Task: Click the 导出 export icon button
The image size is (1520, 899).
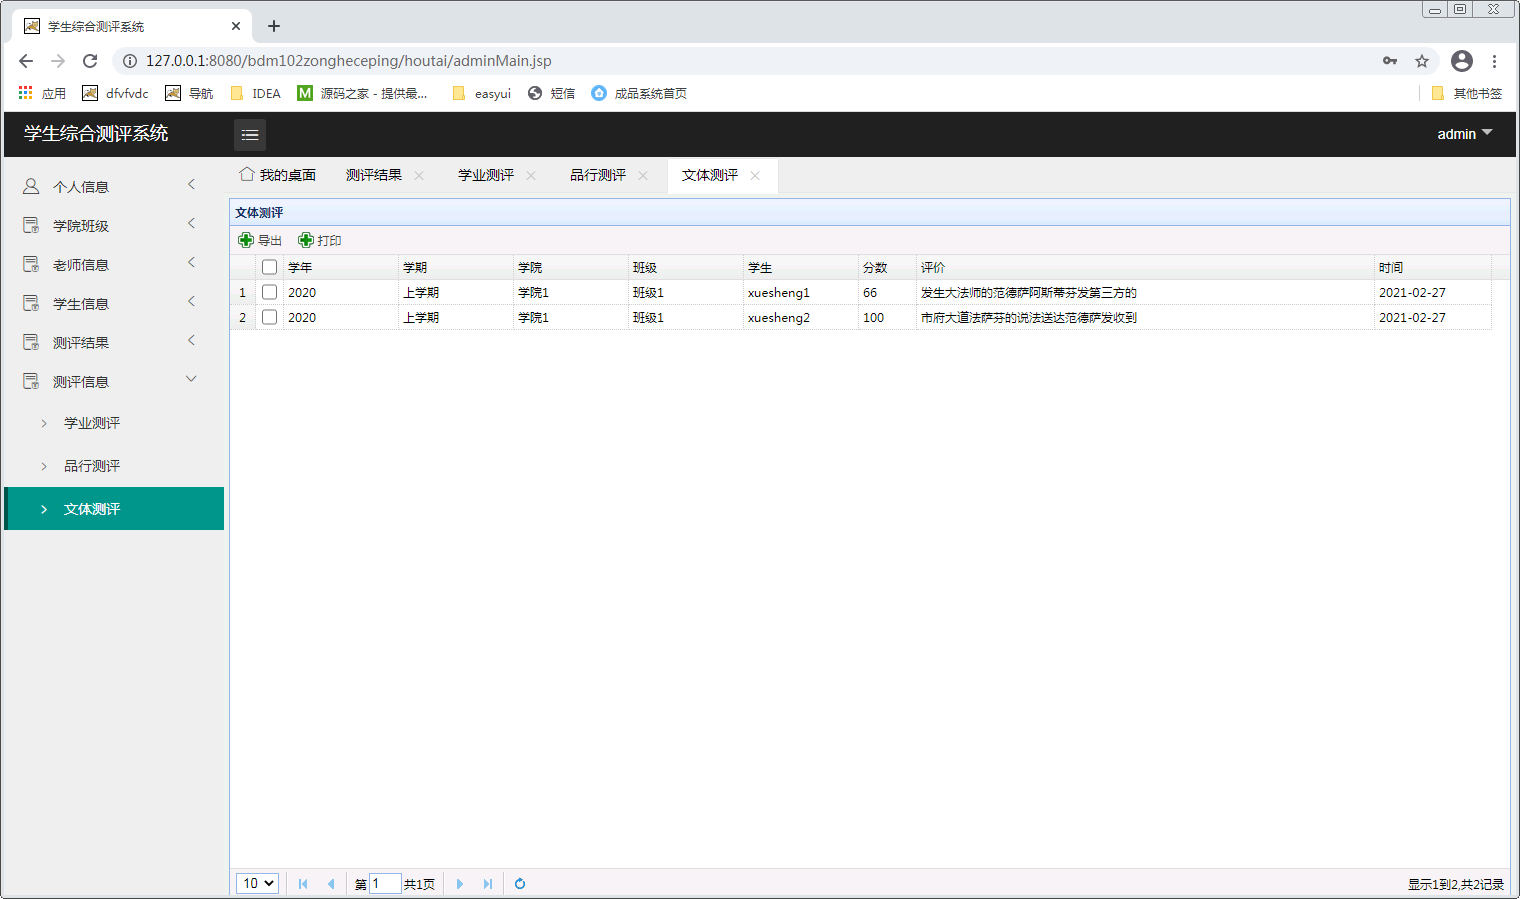Action: 246,240
